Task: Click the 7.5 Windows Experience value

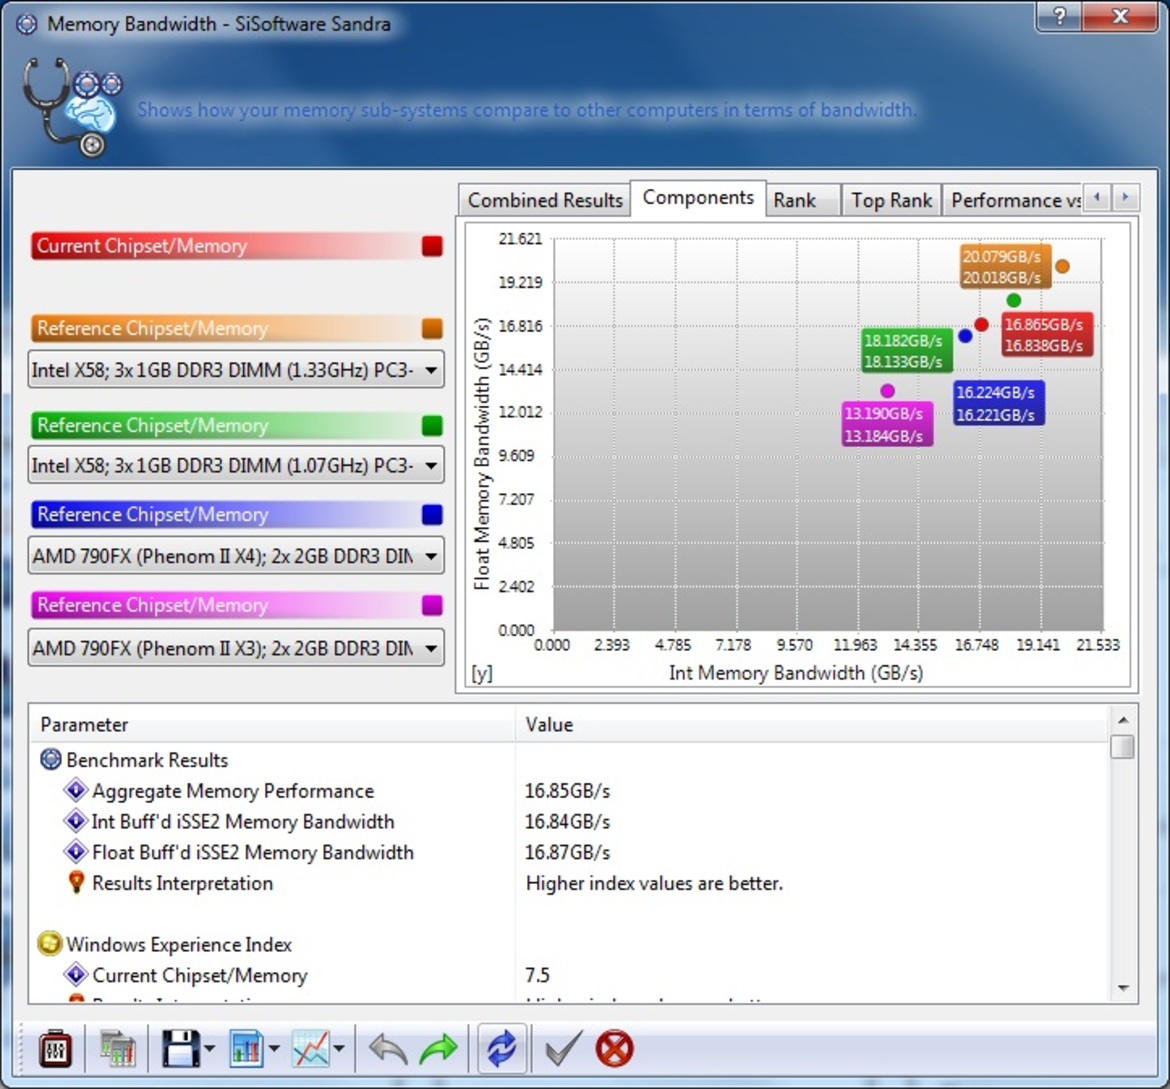Action: coord(537,975)
